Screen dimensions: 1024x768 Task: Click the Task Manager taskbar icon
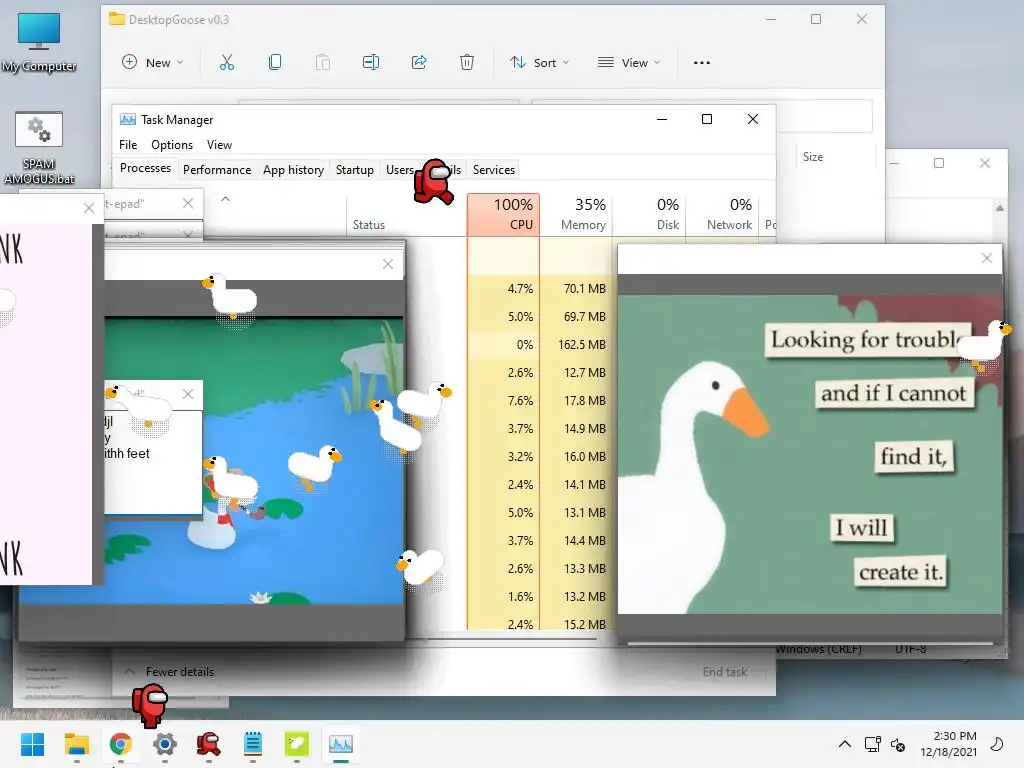click(x=341, y=744)
